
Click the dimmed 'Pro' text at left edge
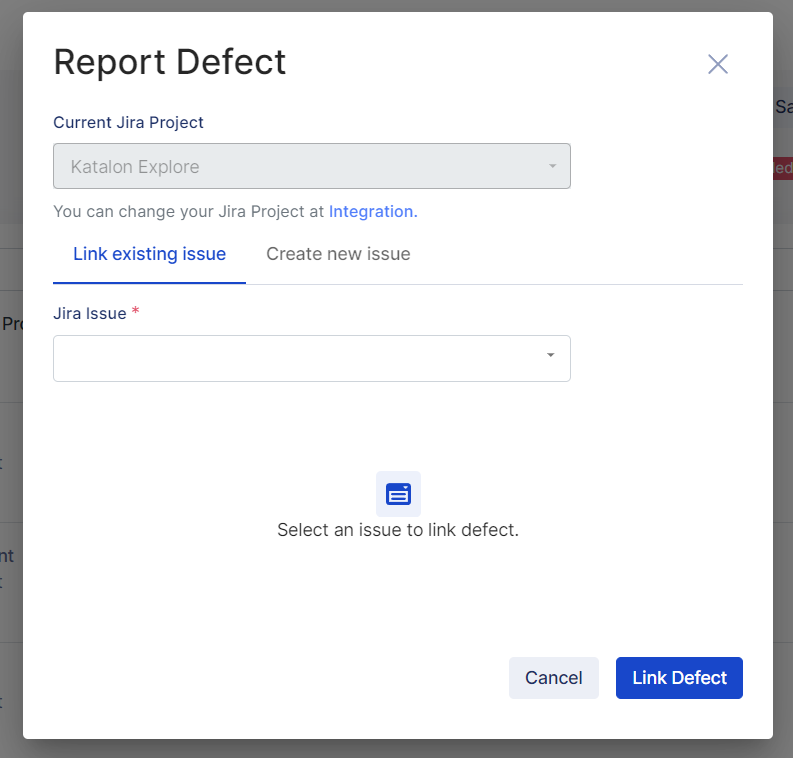(12, 324)
